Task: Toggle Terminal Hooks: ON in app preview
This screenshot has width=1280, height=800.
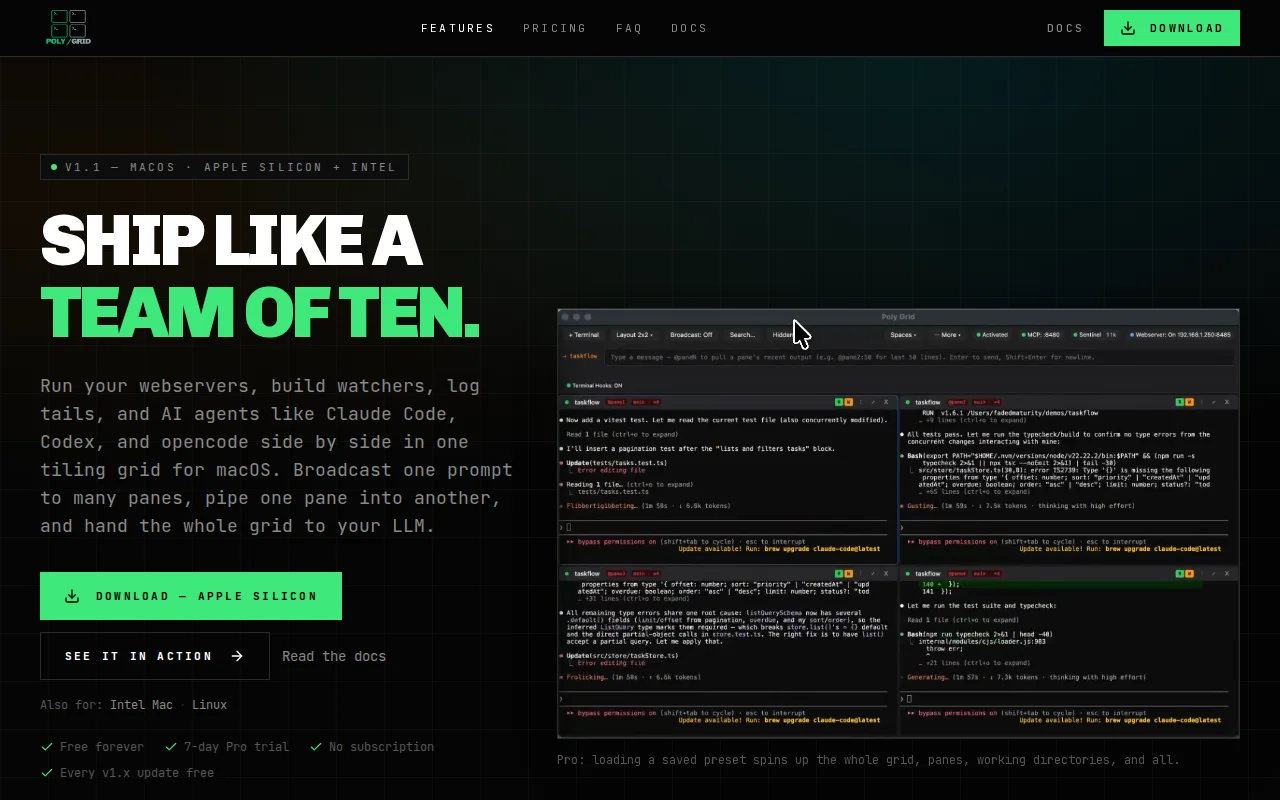Action: 594,385
